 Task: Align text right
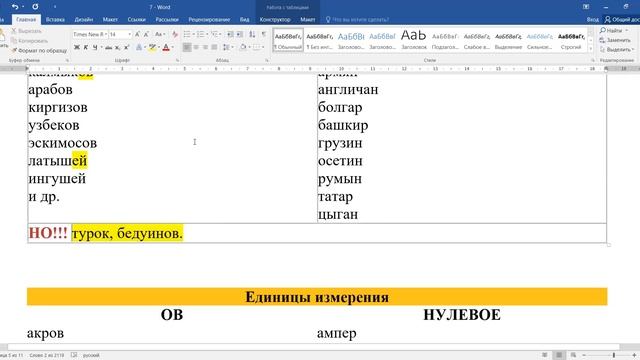[x=205, y=48]
